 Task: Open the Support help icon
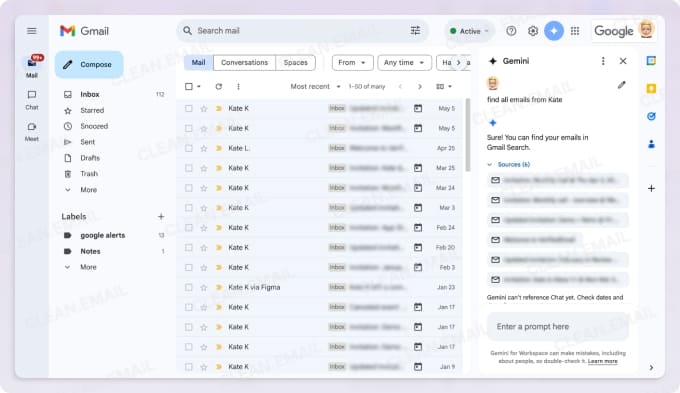click(x=511, y=31)
